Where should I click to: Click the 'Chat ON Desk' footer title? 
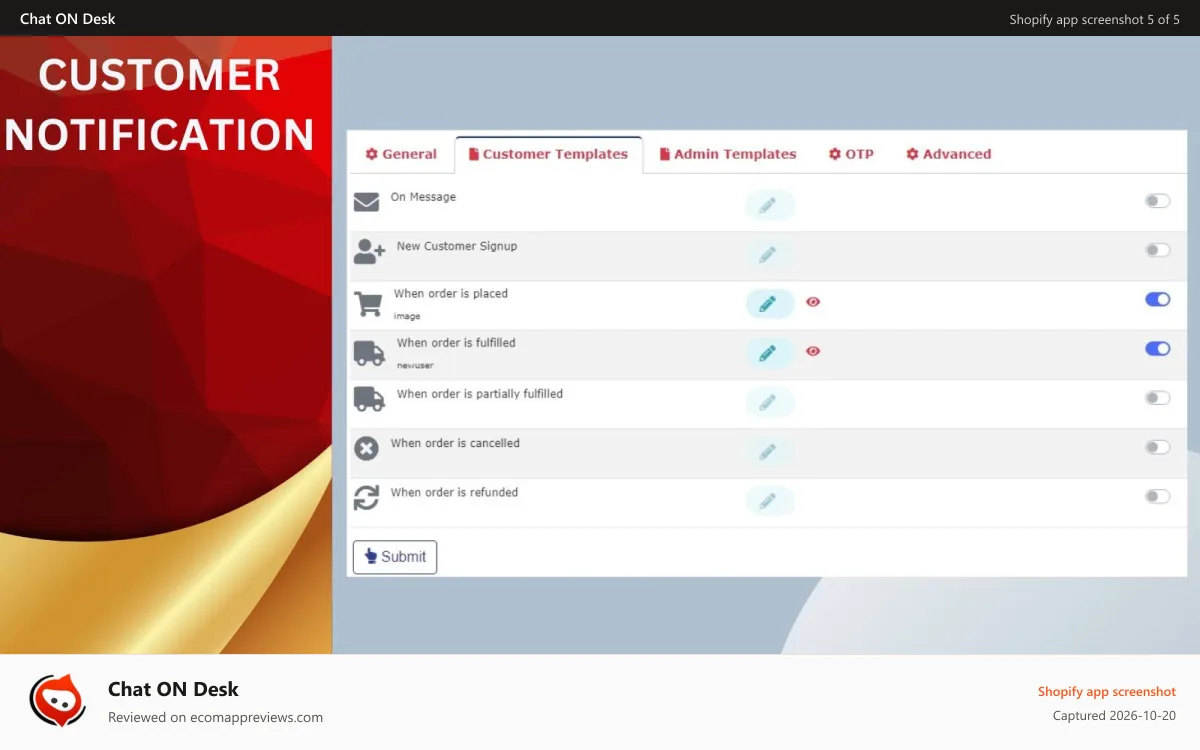coord(173,689)
